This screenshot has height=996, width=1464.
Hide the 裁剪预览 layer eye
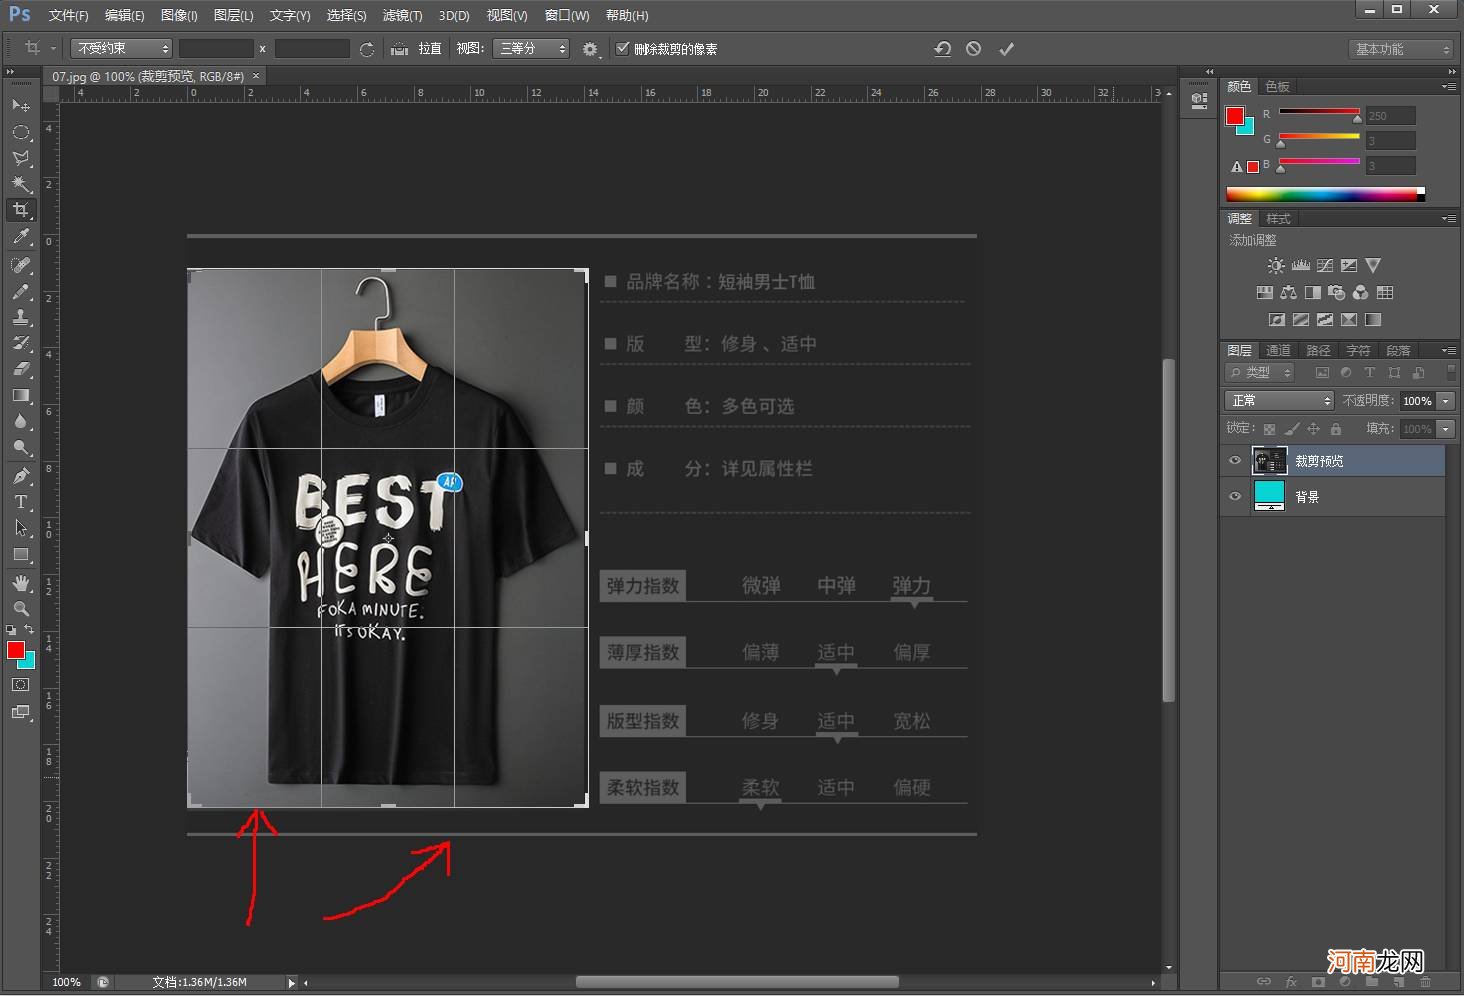tap(1234, 461)
